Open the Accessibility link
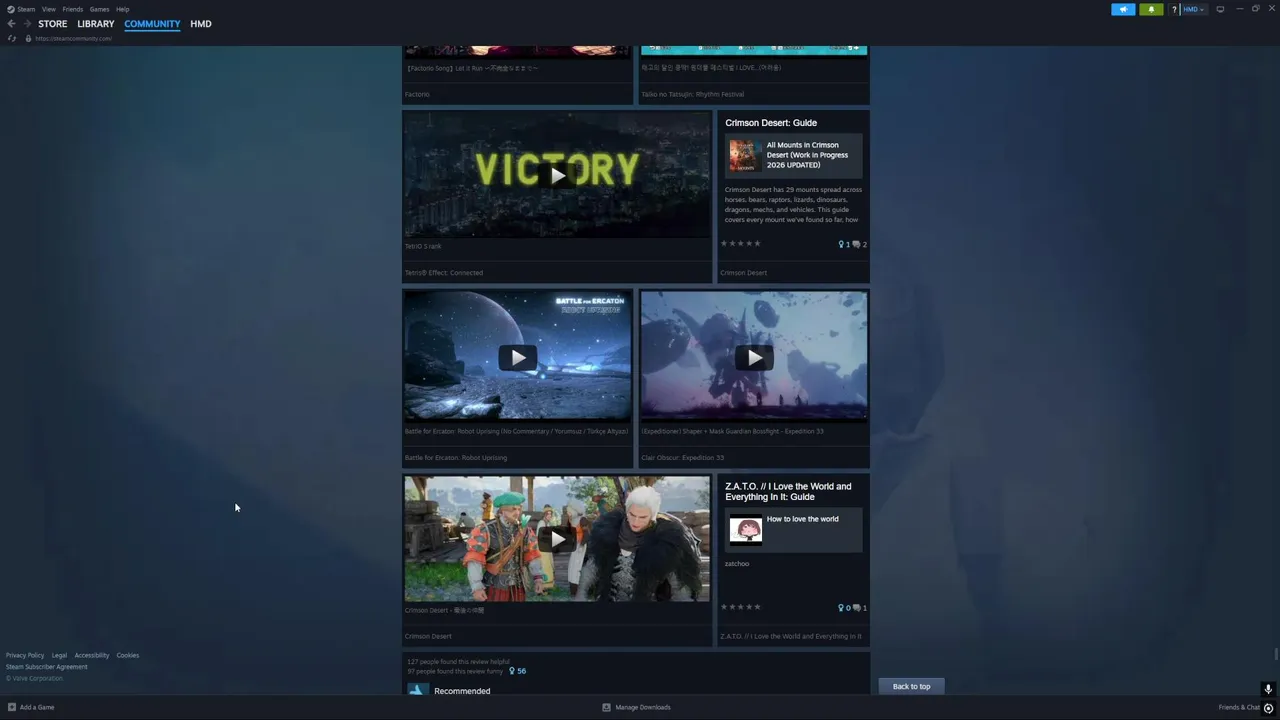1280x720 pixels. tap(92, 655)
